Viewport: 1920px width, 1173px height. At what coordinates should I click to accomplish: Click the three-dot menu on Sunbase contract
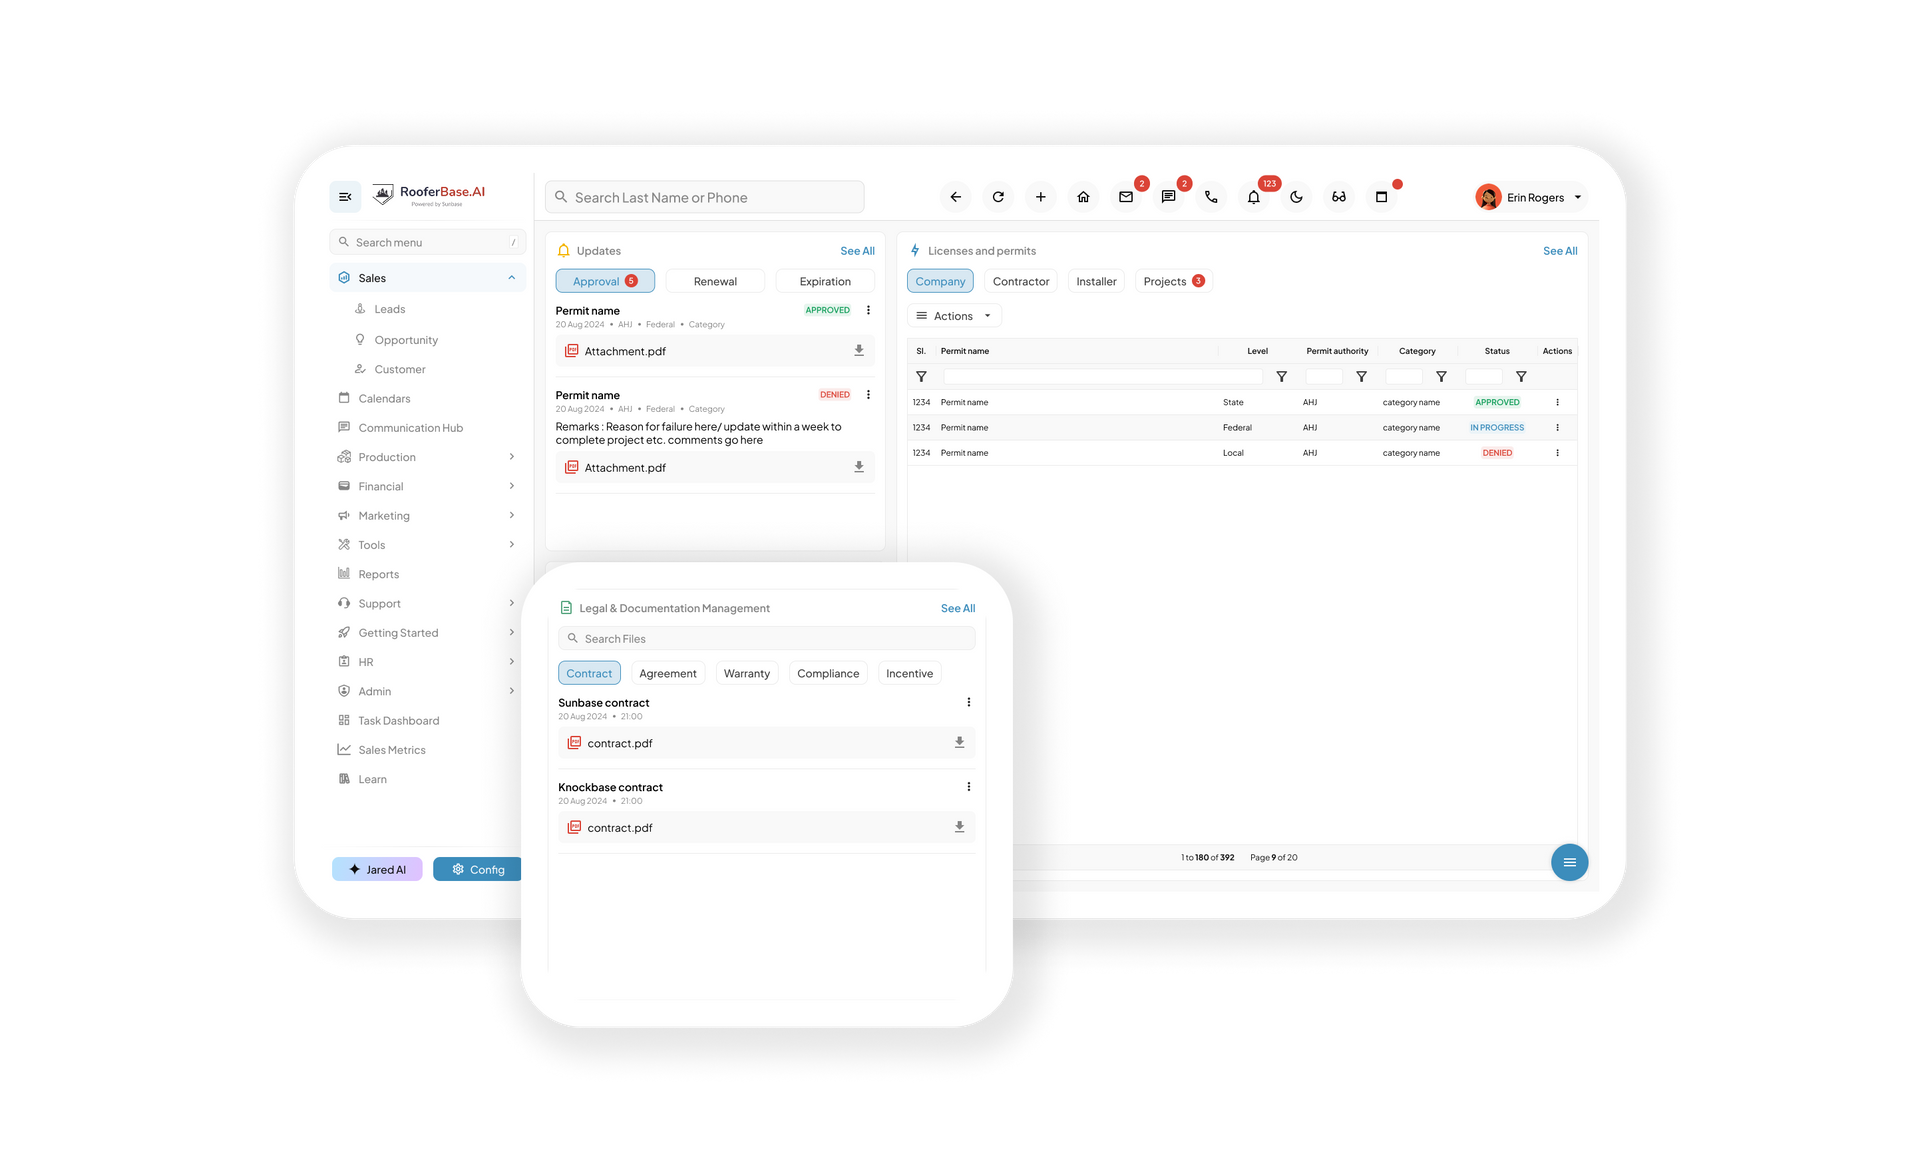click(x=970, y=702)
